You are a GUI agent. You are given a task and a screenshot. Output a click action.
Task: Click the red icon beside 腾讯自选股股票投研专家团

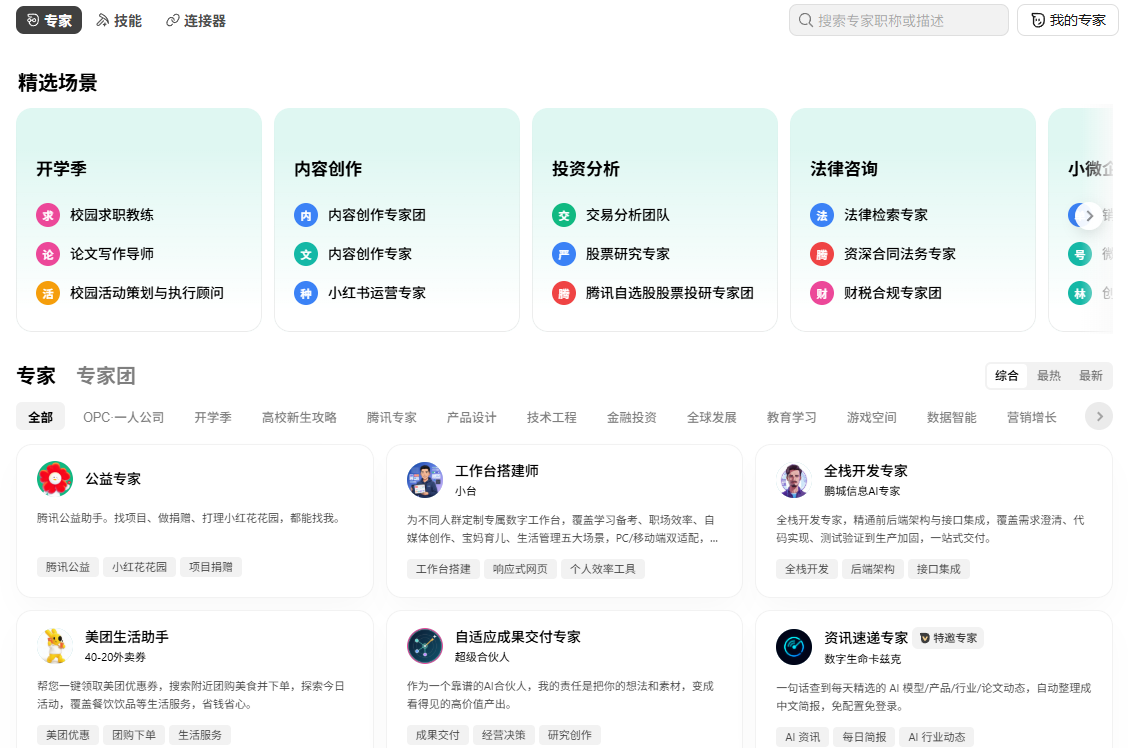click(x=564, y=293)
